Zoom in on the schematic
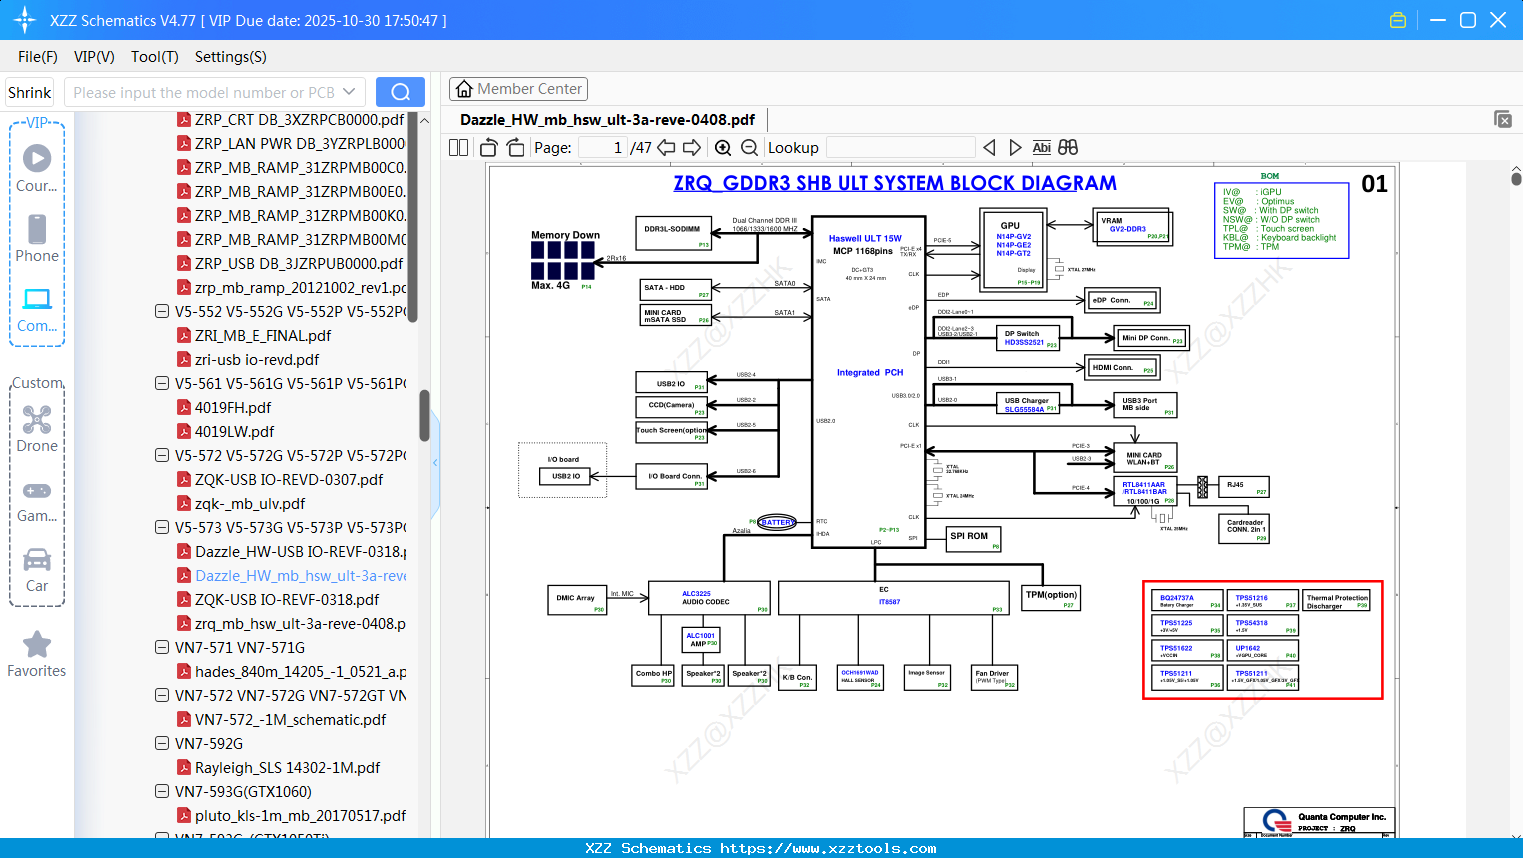Screen dimensions: 1523x858 click(x=723, y=148)
